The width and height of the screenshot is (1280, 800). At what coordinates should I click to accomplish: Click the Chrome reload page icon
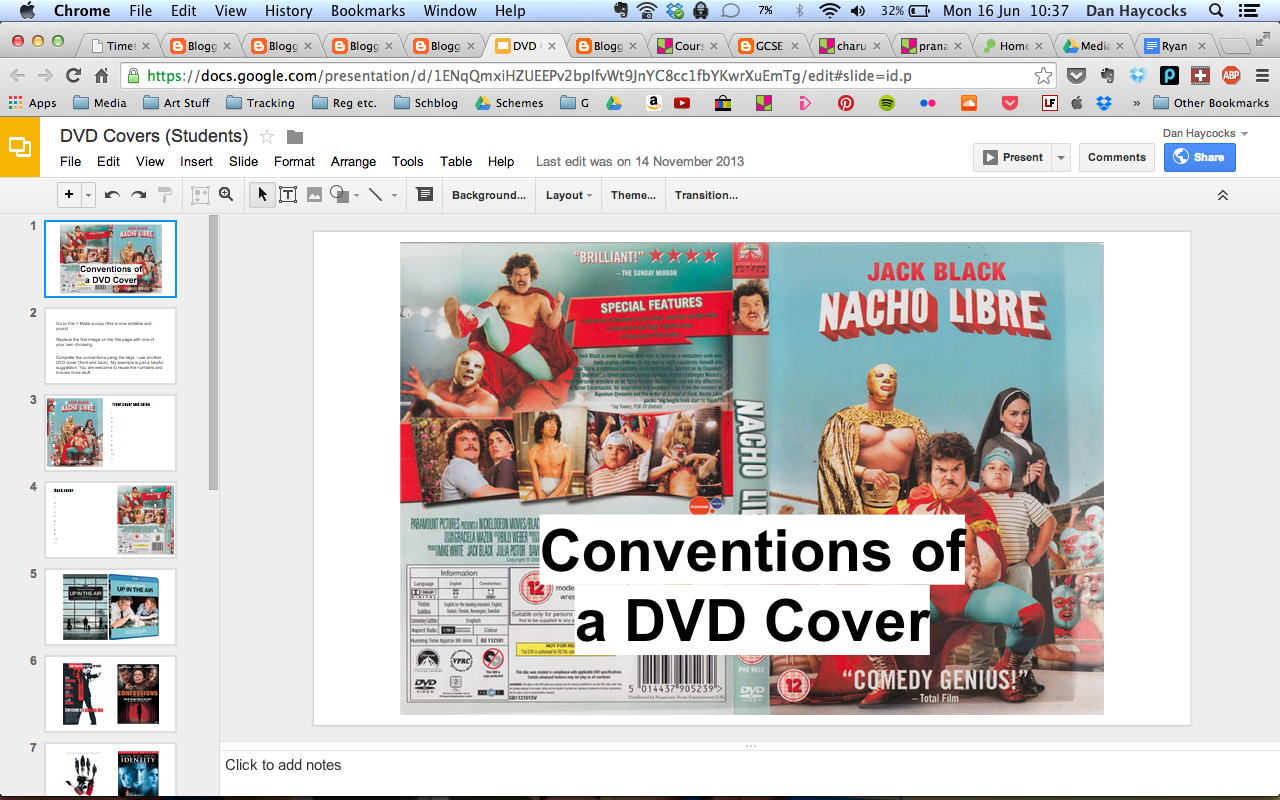(73, 76)
